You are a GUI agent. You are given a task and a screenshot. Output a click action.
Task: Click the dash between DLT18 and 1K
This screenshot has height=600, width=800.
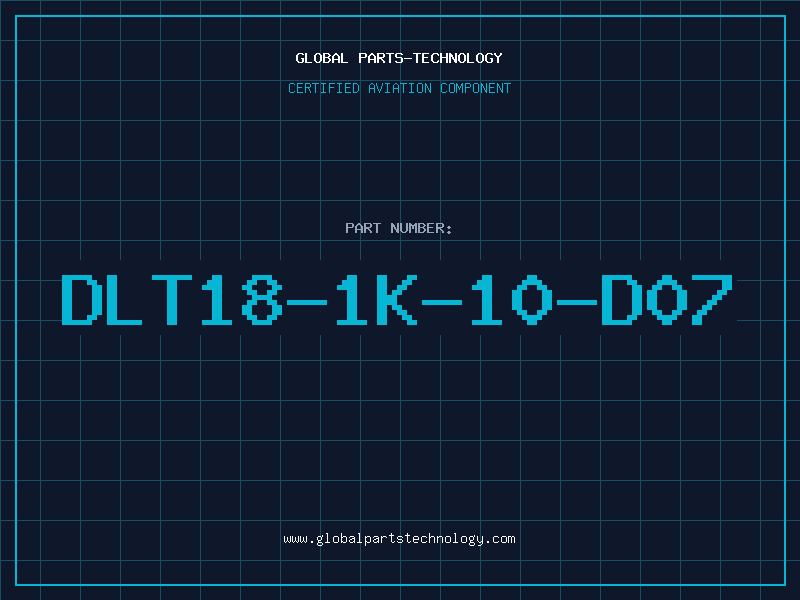[307, 303]
